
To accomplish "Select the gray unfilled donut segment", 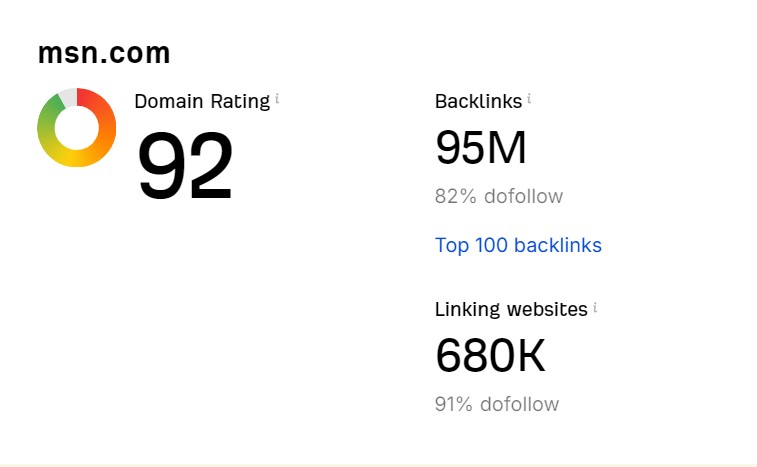I will [69, 97].
